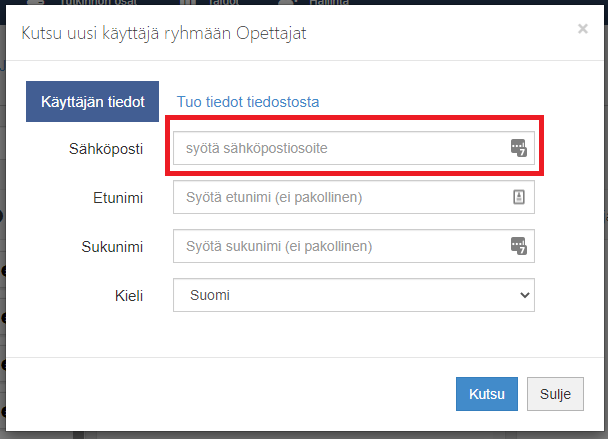Focus the Sähköposti email input field
The image size is (608, 439).
tap(340, 149)
